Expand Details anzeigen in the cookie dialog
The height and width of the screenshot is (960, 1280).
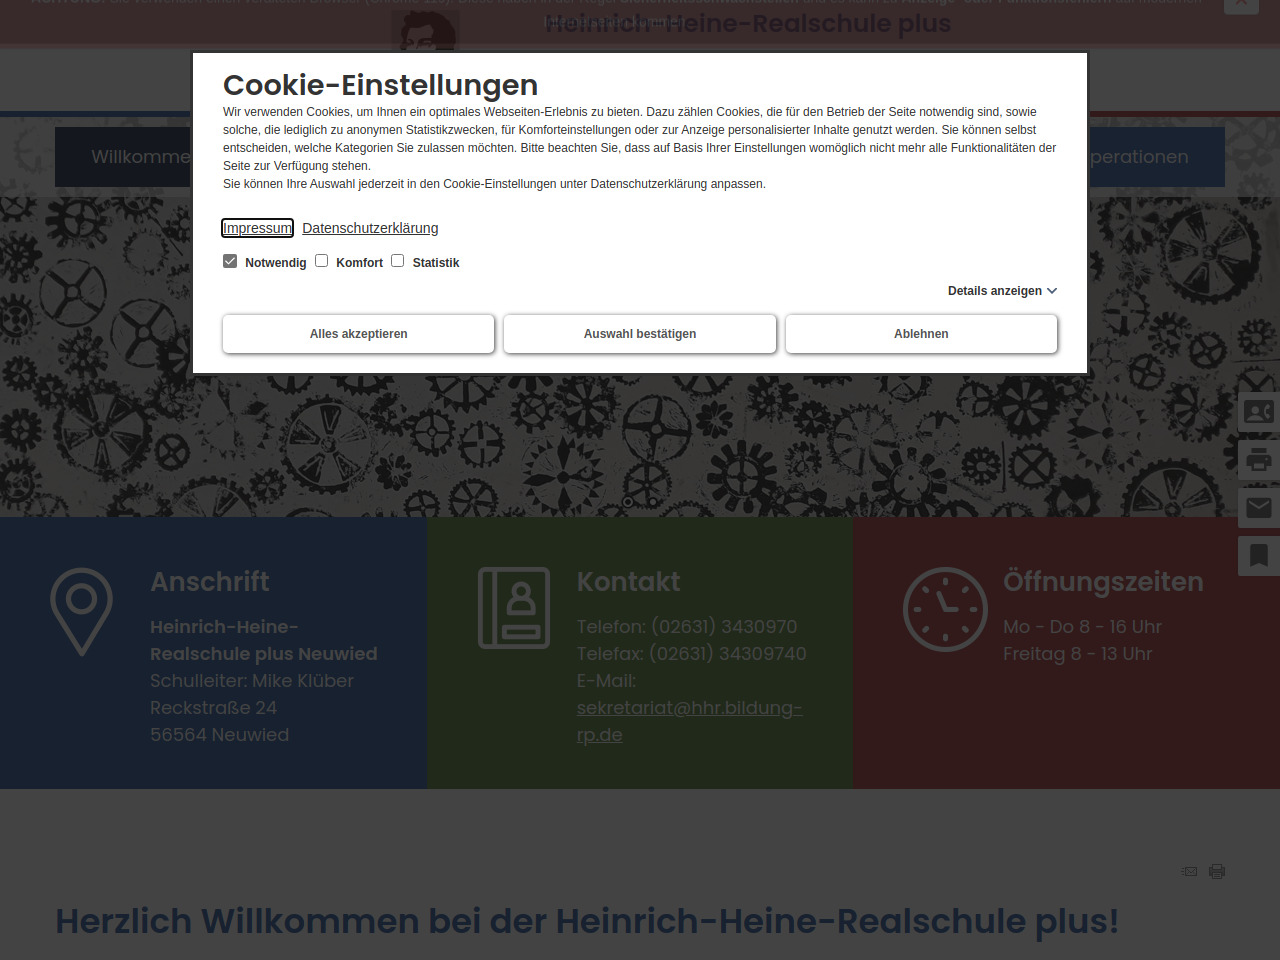coord(1002,291)
